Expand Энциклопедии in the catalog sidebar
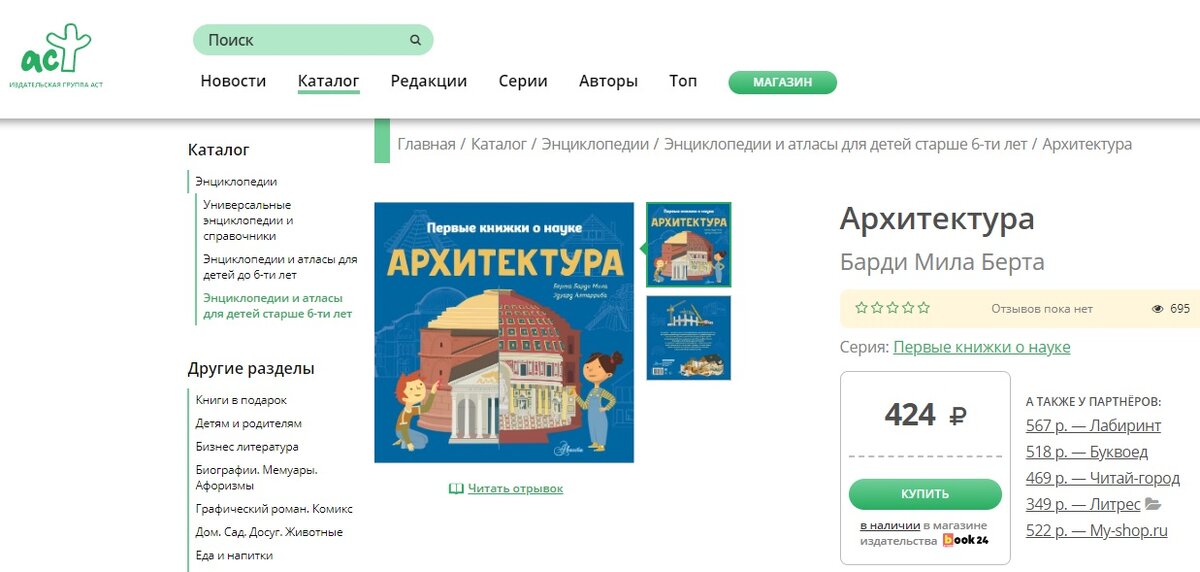Viewport: 1200px width, 572px height. pyautogui.click(x=236, y=182)
